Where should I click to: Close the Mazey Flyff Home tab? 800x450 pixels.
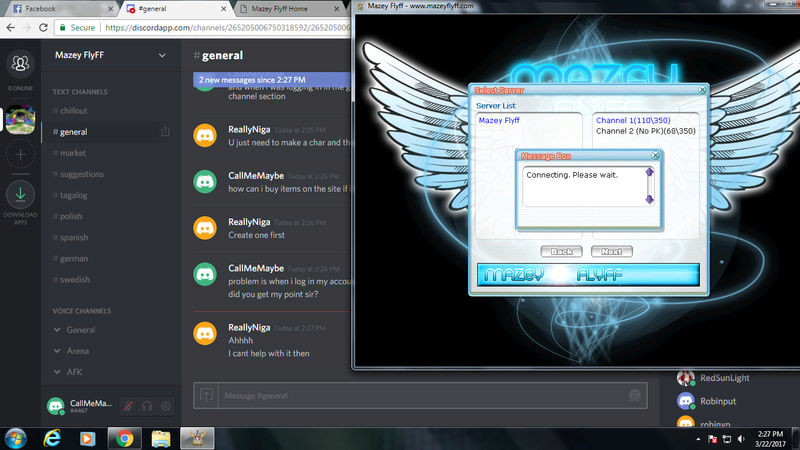(337, 9)
